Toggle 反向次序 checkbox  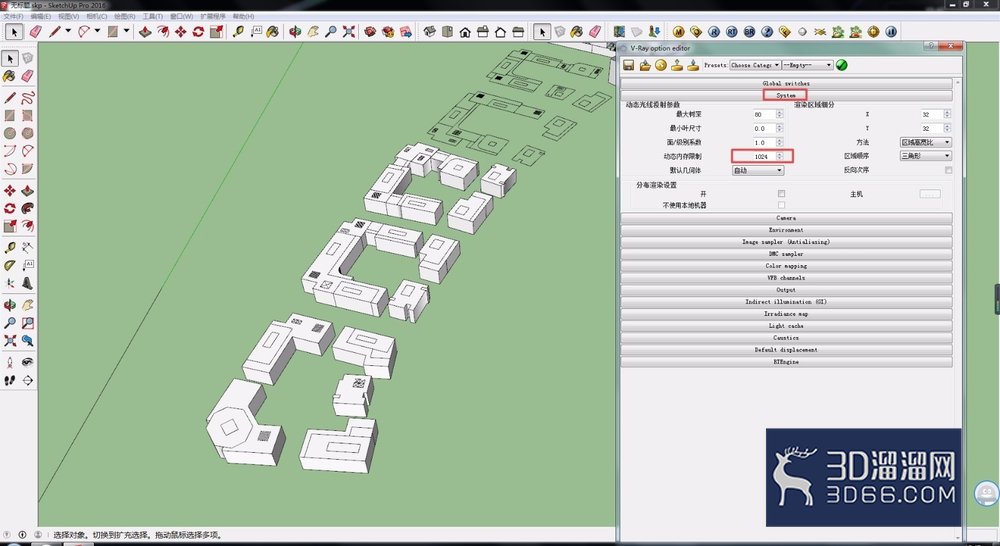[948, 170]
